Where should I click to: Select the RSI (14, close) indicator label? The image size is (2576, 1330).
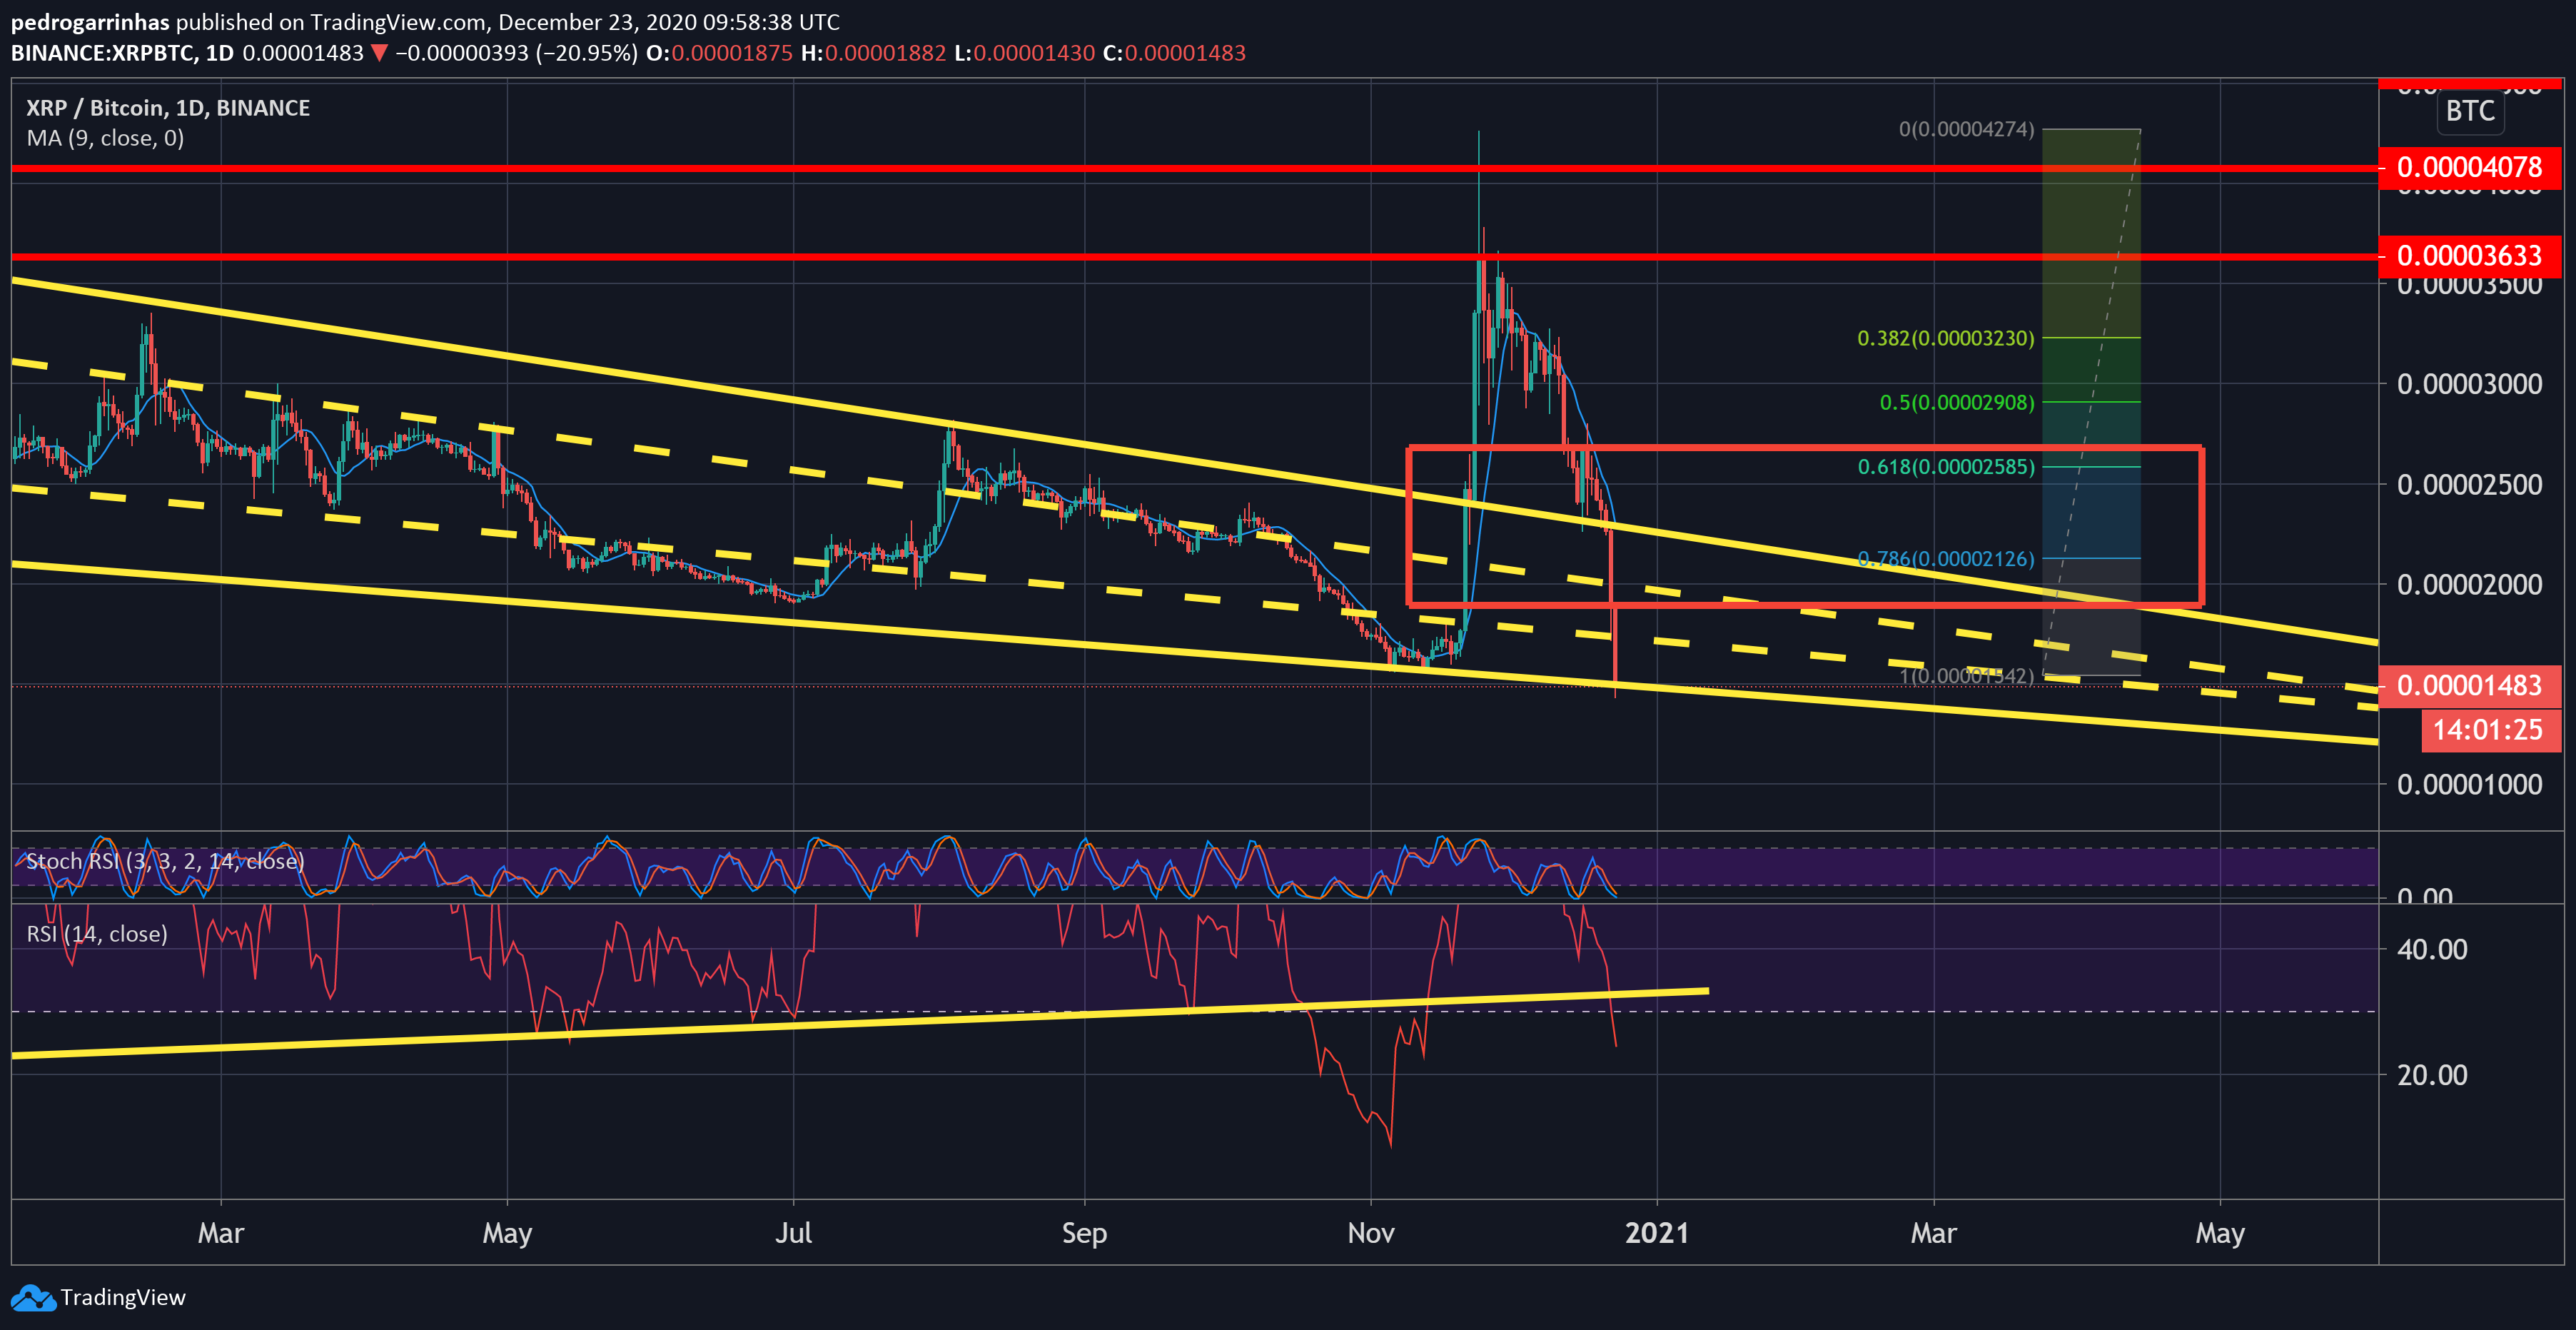97,934
